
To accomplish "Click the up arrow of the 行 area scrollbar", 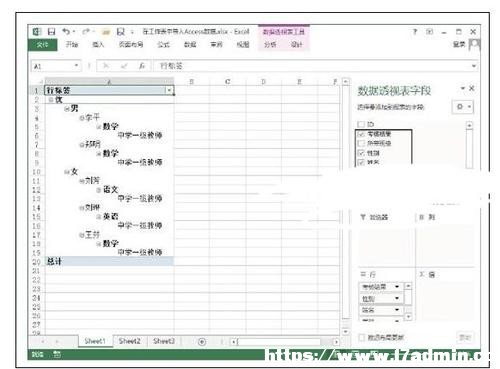I will pyautogui.click(x=408, y=286).
